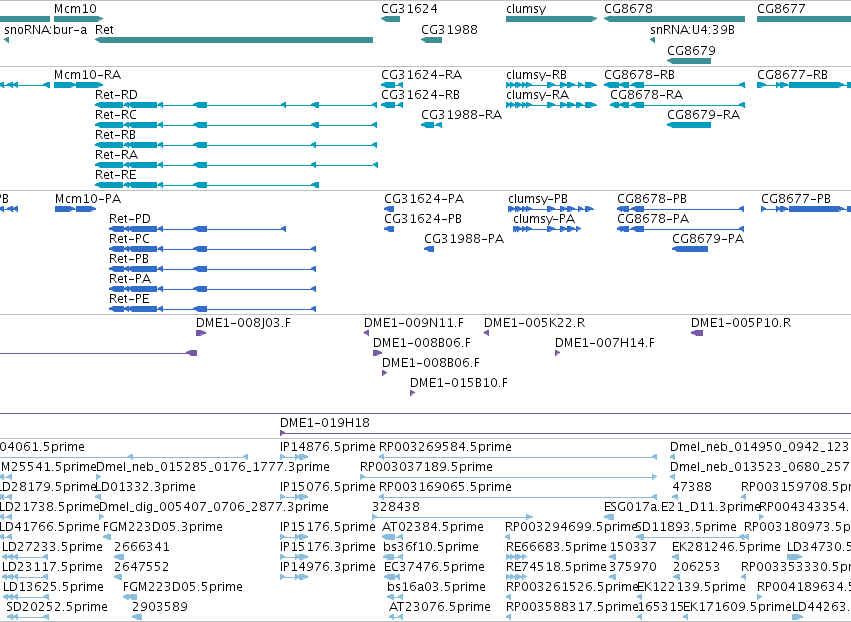Select the Ret-RB transcript label
This screenshot has height=622, width=851.
point(115,135)
